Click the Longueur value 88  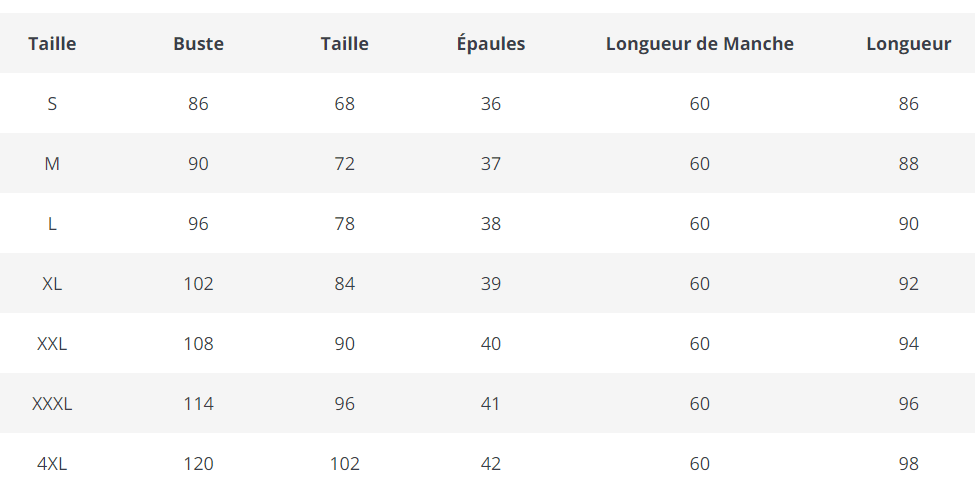click(x=908, y=163)
